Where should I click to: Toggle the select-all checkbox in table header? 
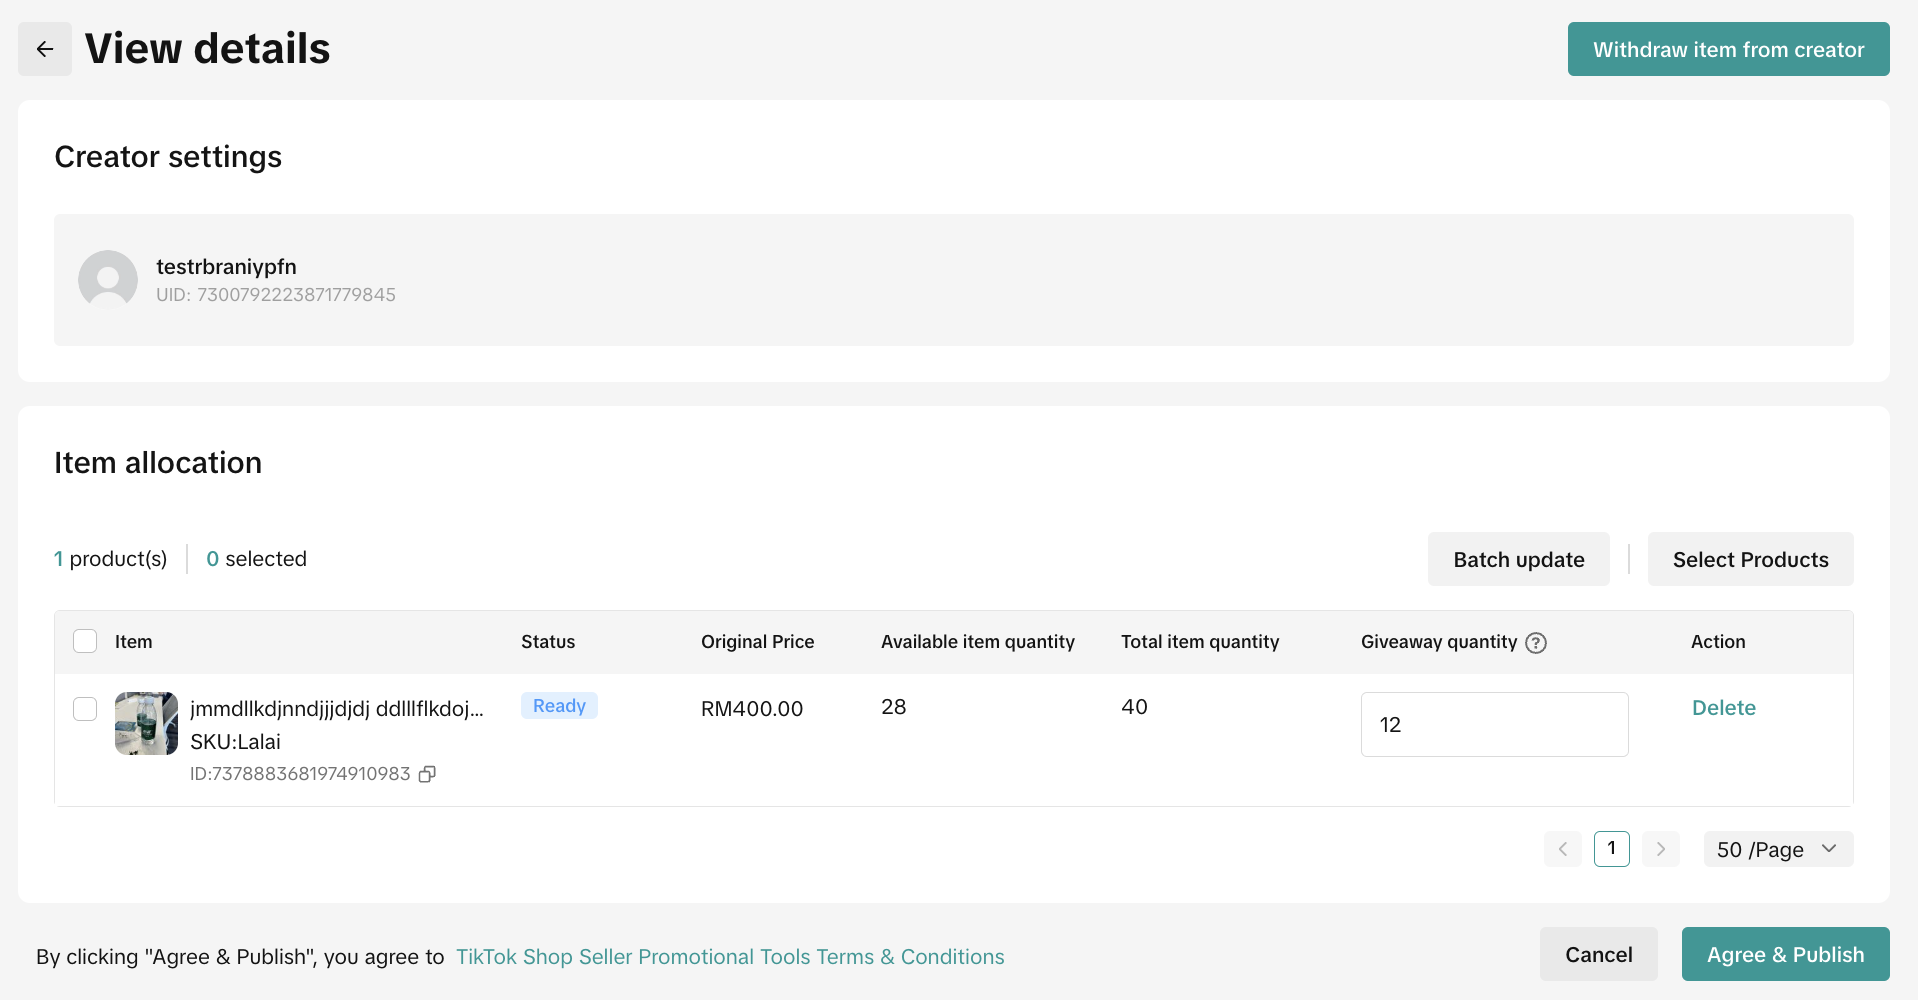(x=85, y=641)
